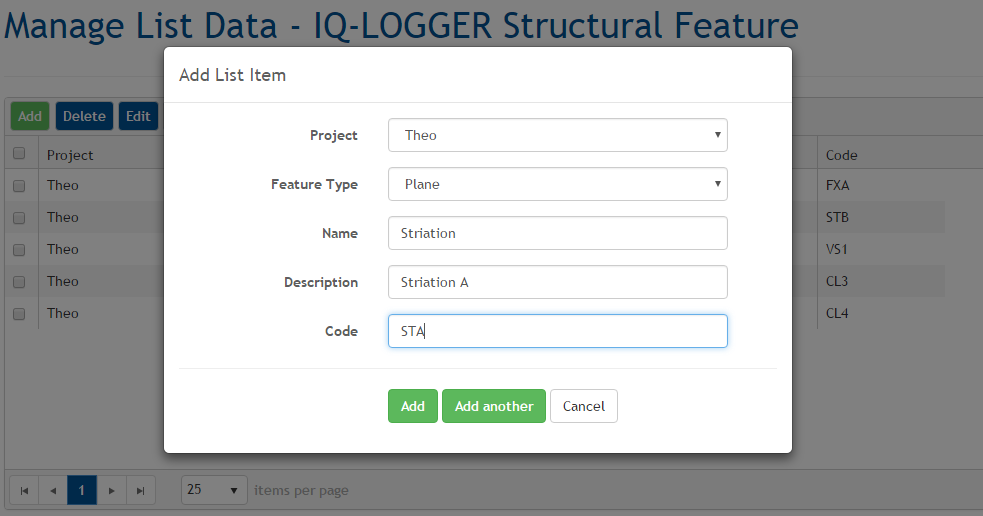Select page 1 in pagination

(x=82, y=490)
